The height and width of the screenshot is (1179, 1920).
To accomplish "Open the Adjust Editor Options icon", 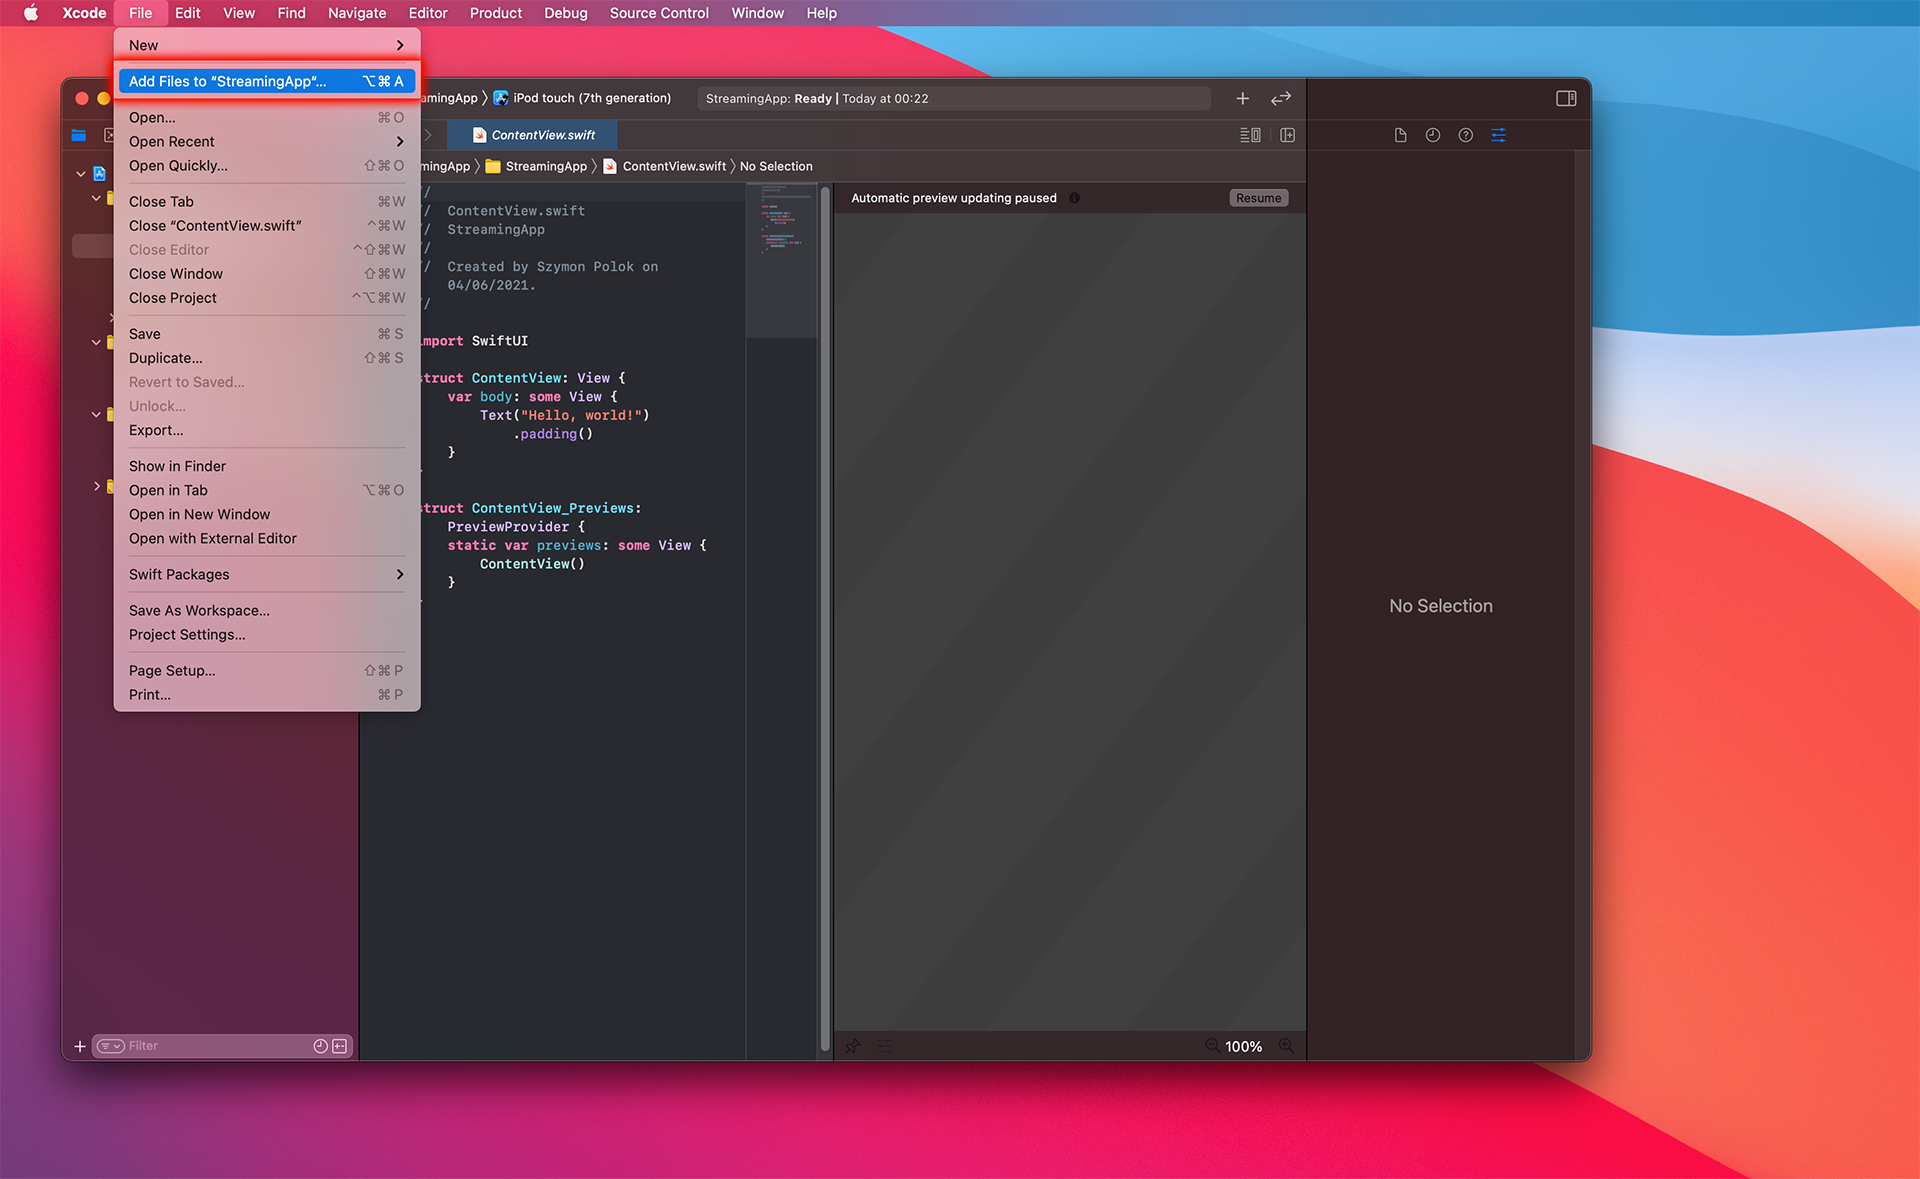I will 1250,135.
